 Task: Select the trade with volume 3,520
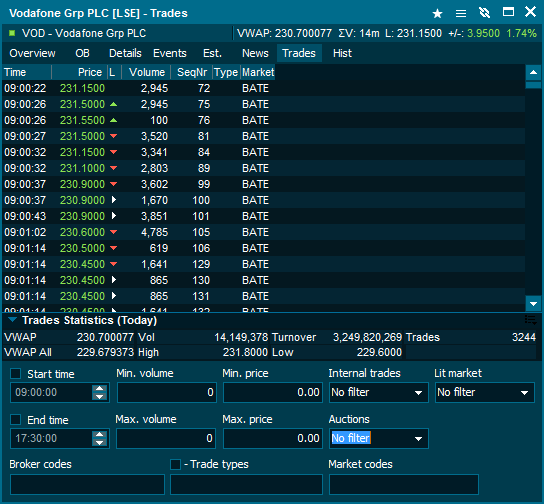[x=264, y=136]
